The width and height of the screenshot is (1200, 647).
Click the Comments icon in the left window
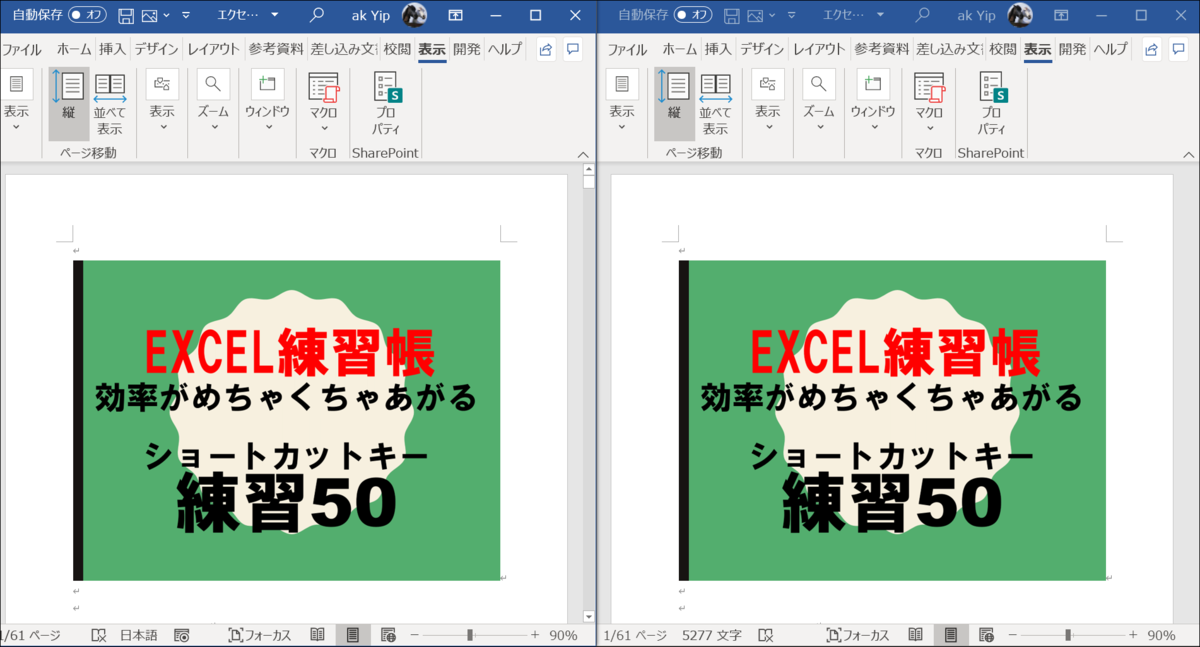[x=573, y=49]
